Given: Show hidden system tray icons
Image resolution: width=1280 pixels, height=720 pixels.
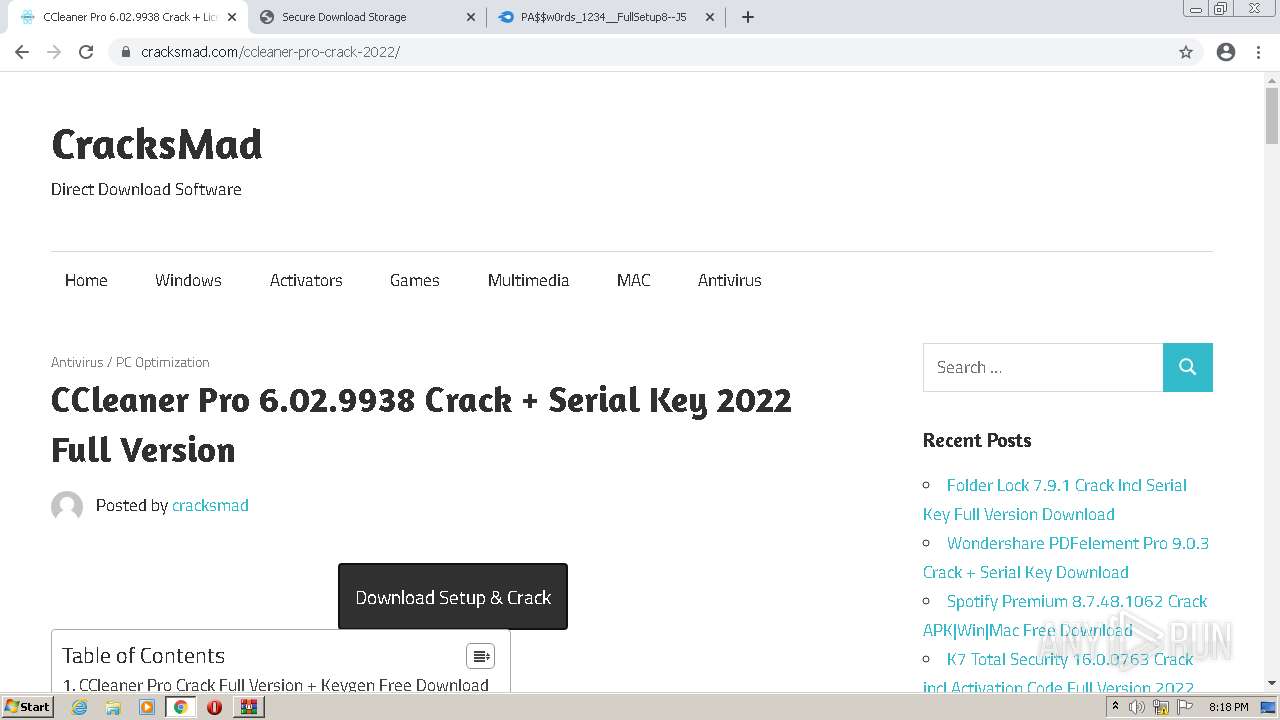Looking at the screenshot, I should point(1115,707).
